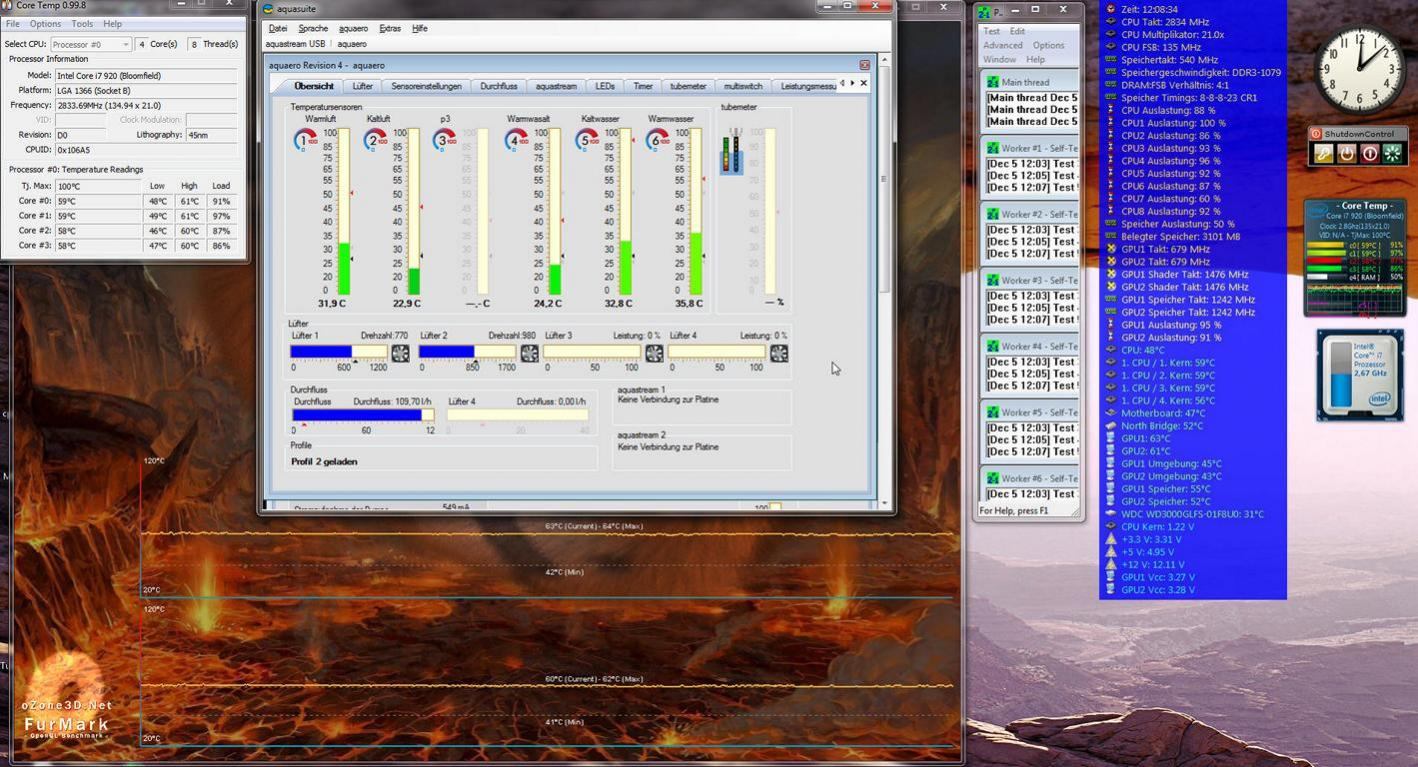Image resolution: width=1418 pixels, height=767 pixels.
Task: Switch to the LEDs tab
Action: coord(605,86)
